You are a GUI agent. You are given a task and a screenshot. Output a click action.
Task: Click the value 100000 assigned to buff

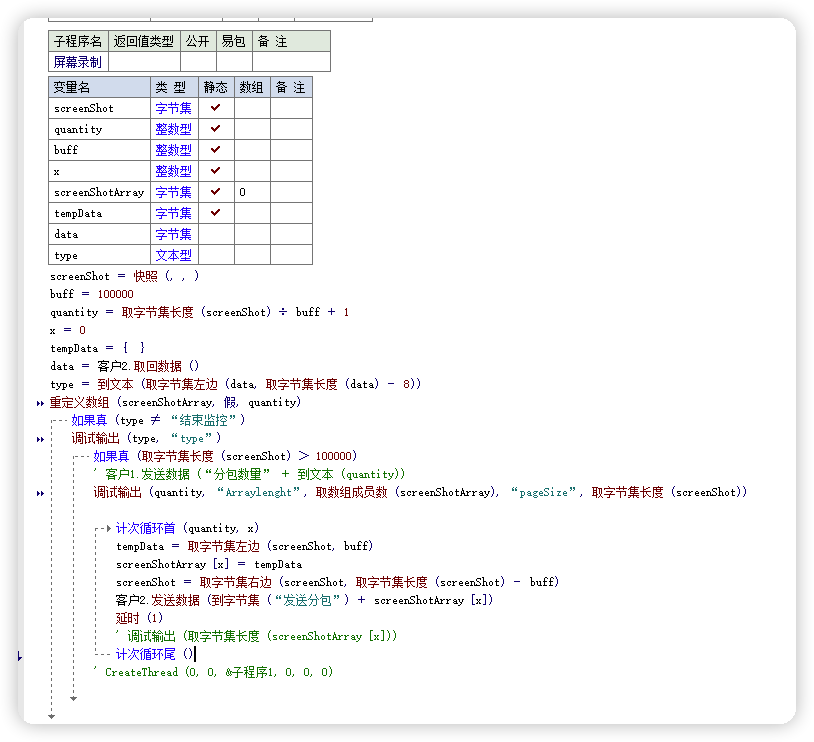click(115, 294)
